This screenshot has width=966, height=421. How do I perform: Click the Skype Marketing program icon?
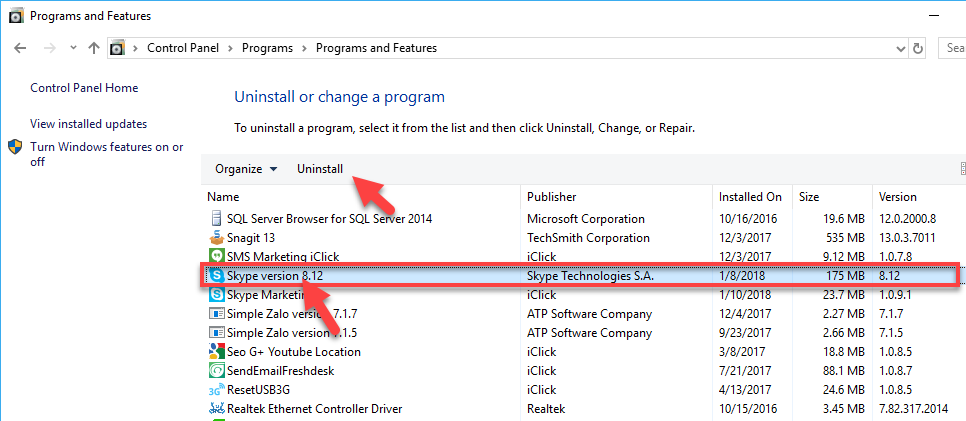tap(216, 295)
